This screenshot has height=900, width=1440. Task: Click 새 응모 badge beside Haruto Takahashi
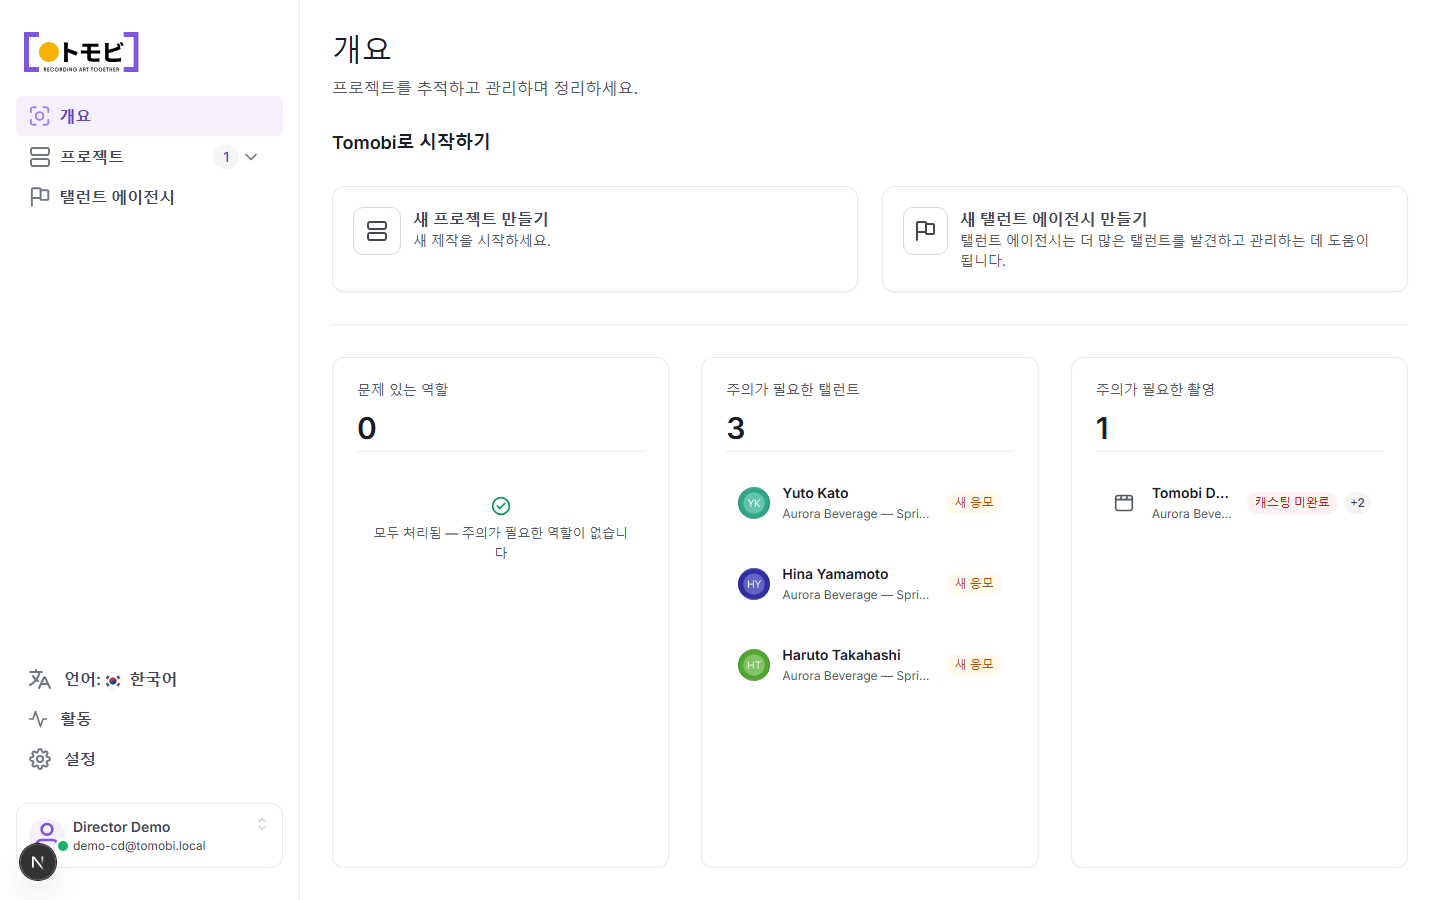(x=974, y=664)
